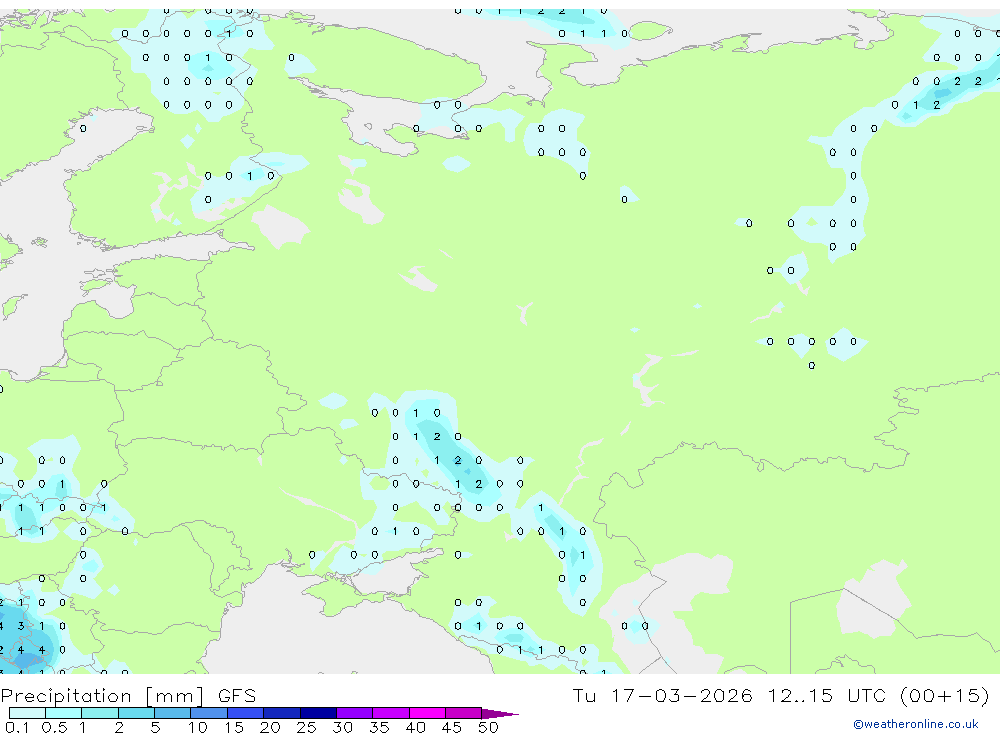Click the legend label '30'
This screenshot has width=1000, height=733.
pos(342,727)
